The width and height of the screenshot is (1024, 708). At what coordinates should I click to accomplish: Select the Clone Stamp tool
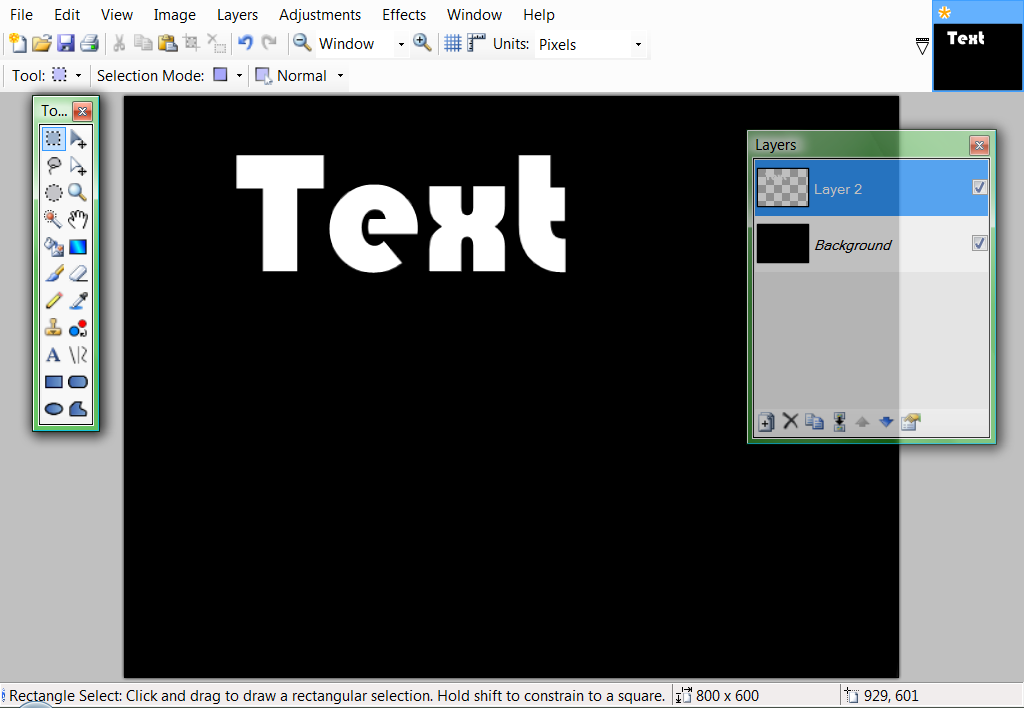click(x=53, y=328)
